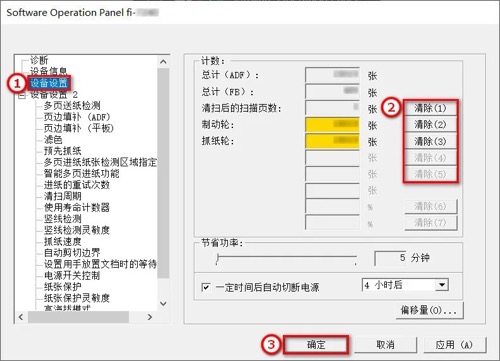This screenshot has width=500, height=361.
Task: Click 清除(2) for 制动轮 counter
Action: tap(430, 125)
